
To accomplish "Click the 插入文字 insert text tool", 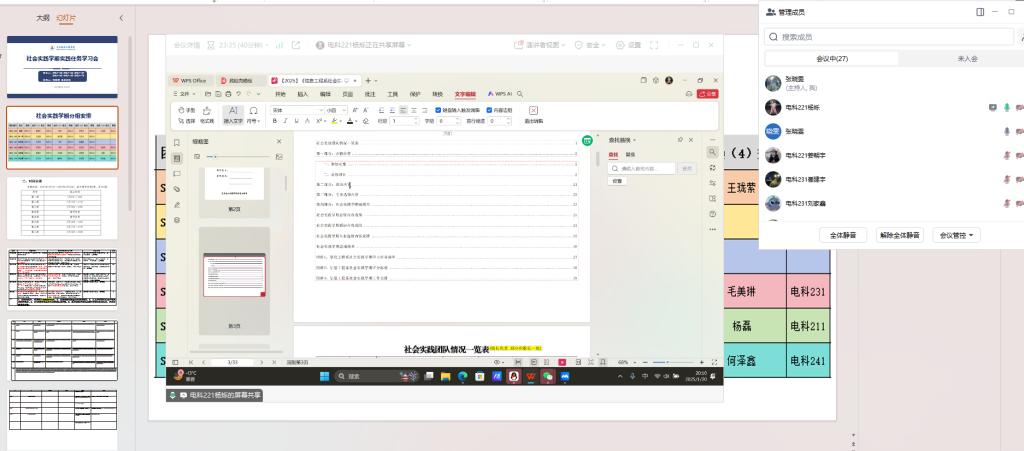I will 233,115.
